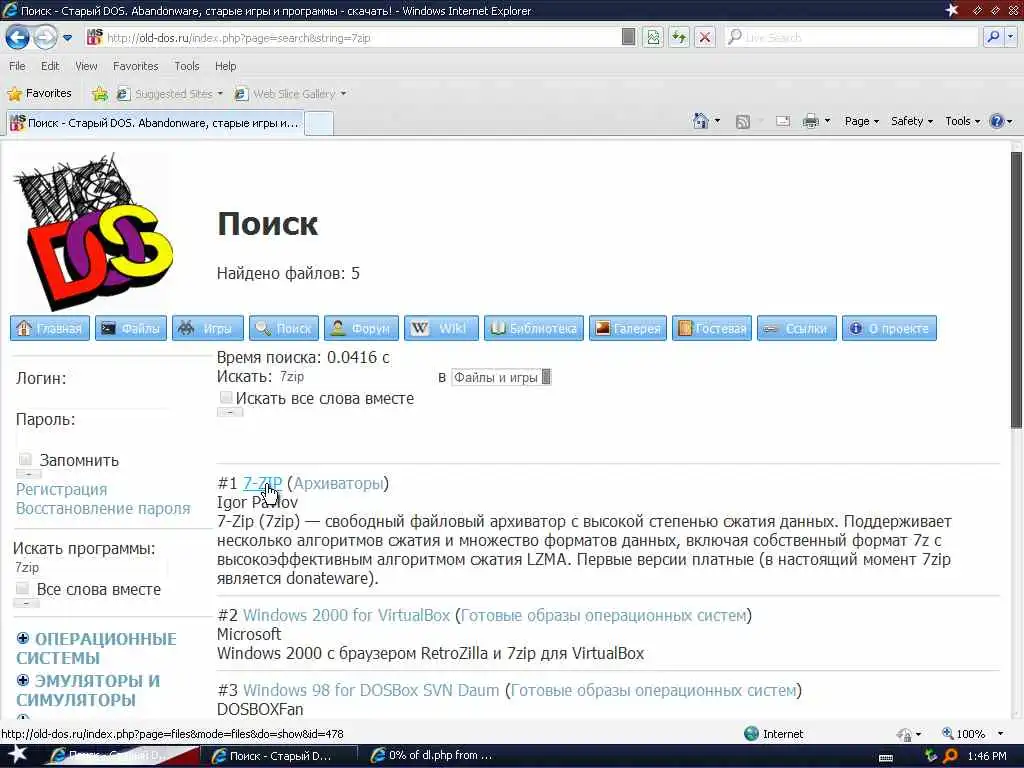Click the Live Search input box
The image size is (1024, 768).
852,37
